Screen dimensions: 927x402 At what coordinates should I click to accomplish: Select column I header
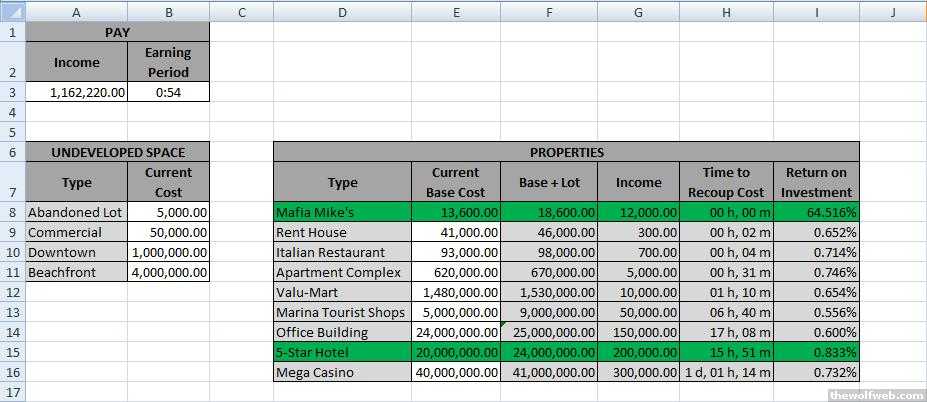coord(816,11)
